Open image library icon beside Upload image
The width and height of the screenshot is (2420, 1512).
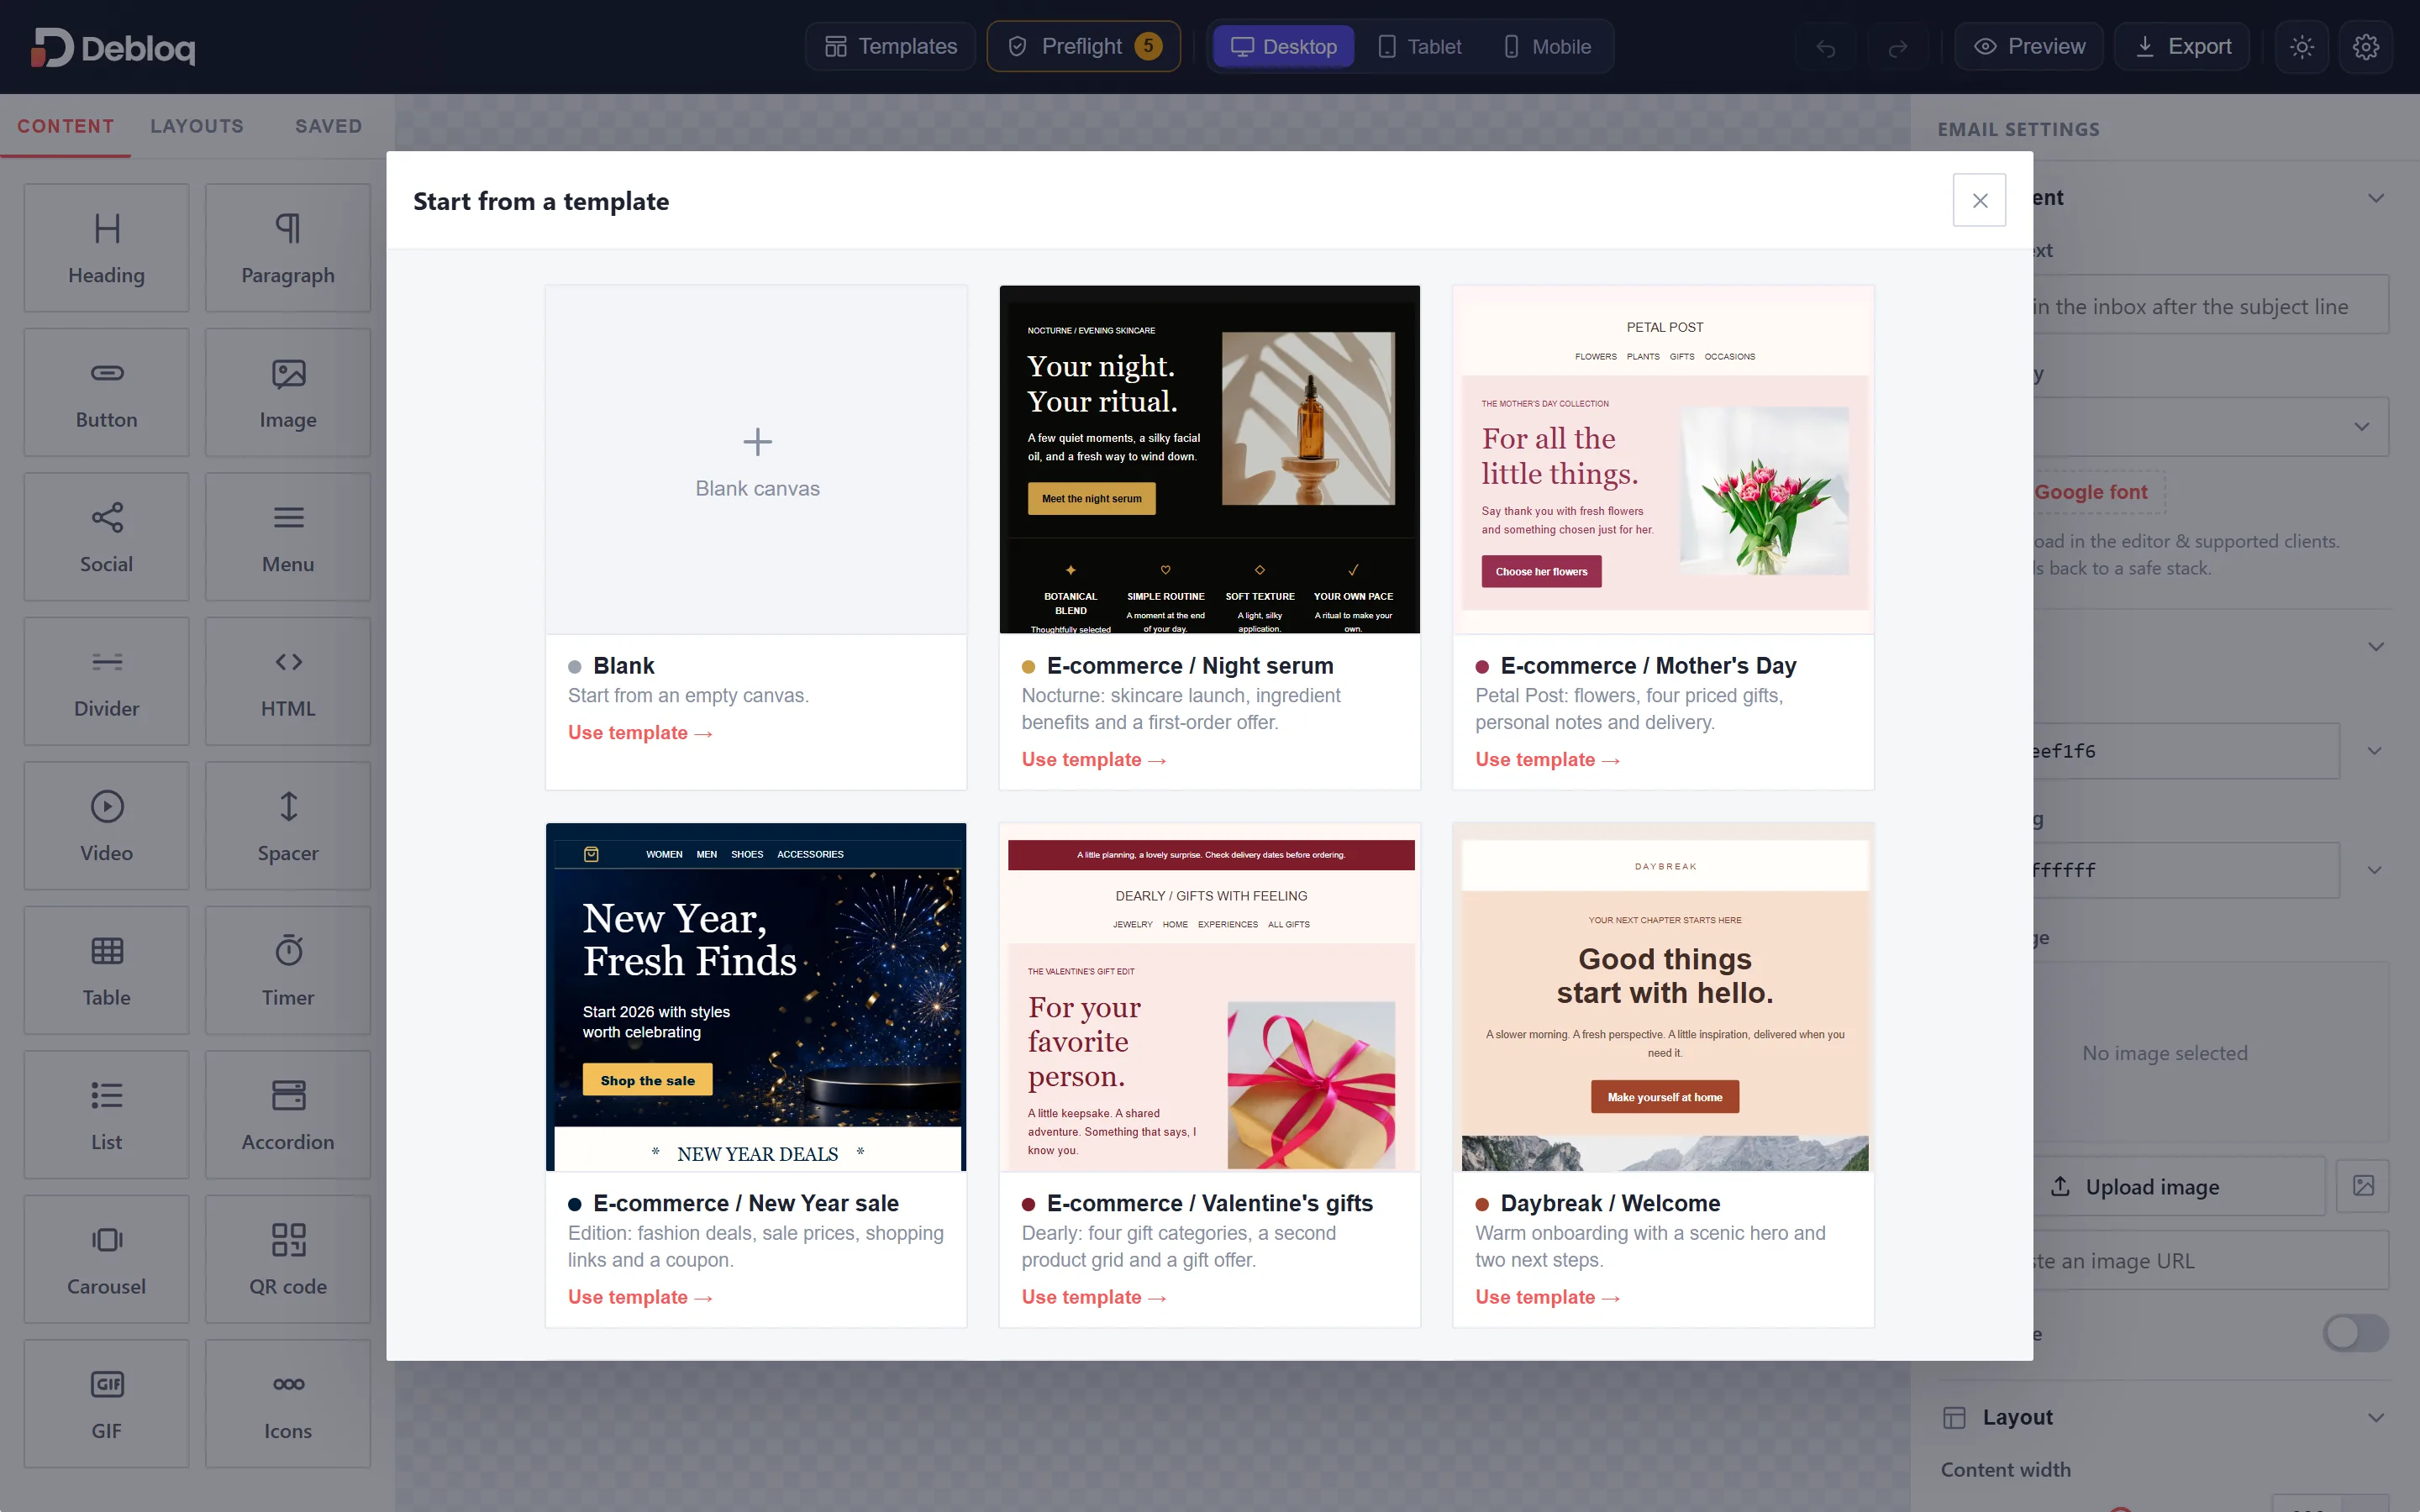[x=2363, y=1186]
